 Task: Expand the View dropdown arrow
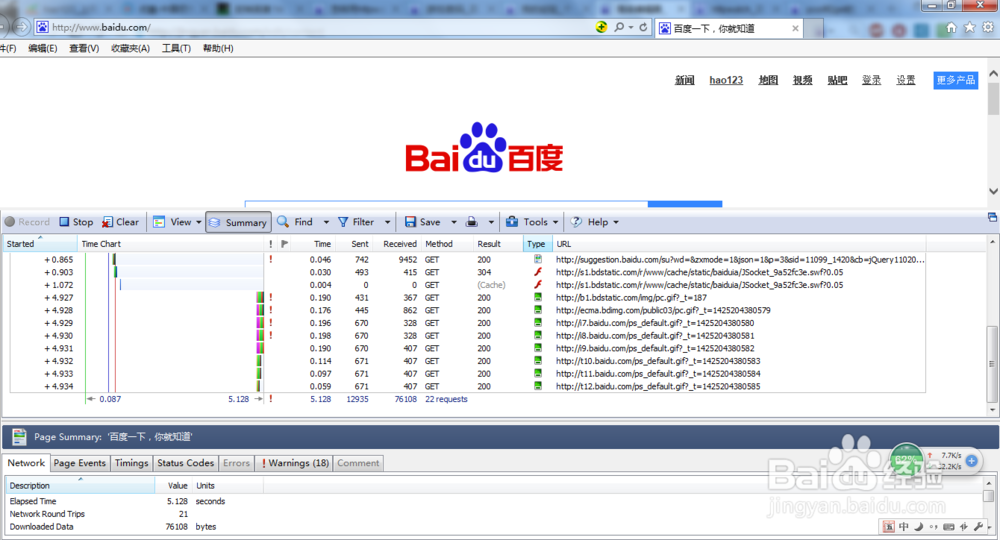pos(199,223)
